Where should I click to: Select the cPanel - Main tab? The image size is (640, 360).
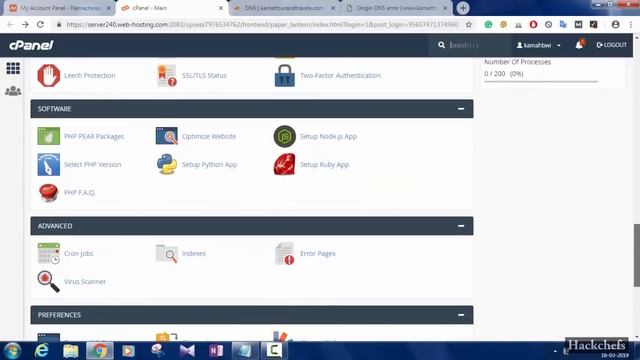click(x=171, y=8)
